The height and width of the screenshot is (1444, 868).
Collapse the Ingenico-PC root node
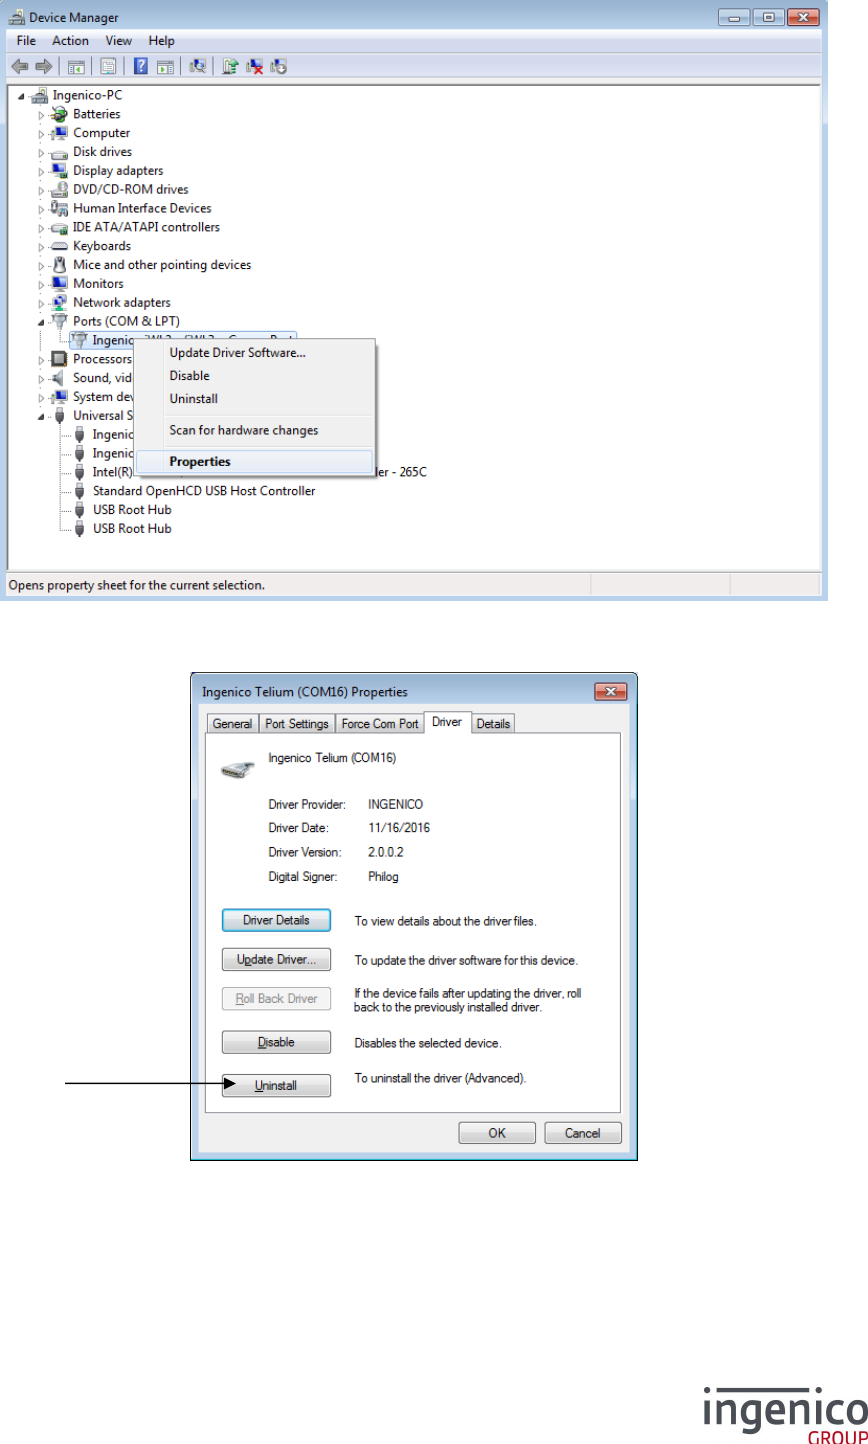pos(22,96)
